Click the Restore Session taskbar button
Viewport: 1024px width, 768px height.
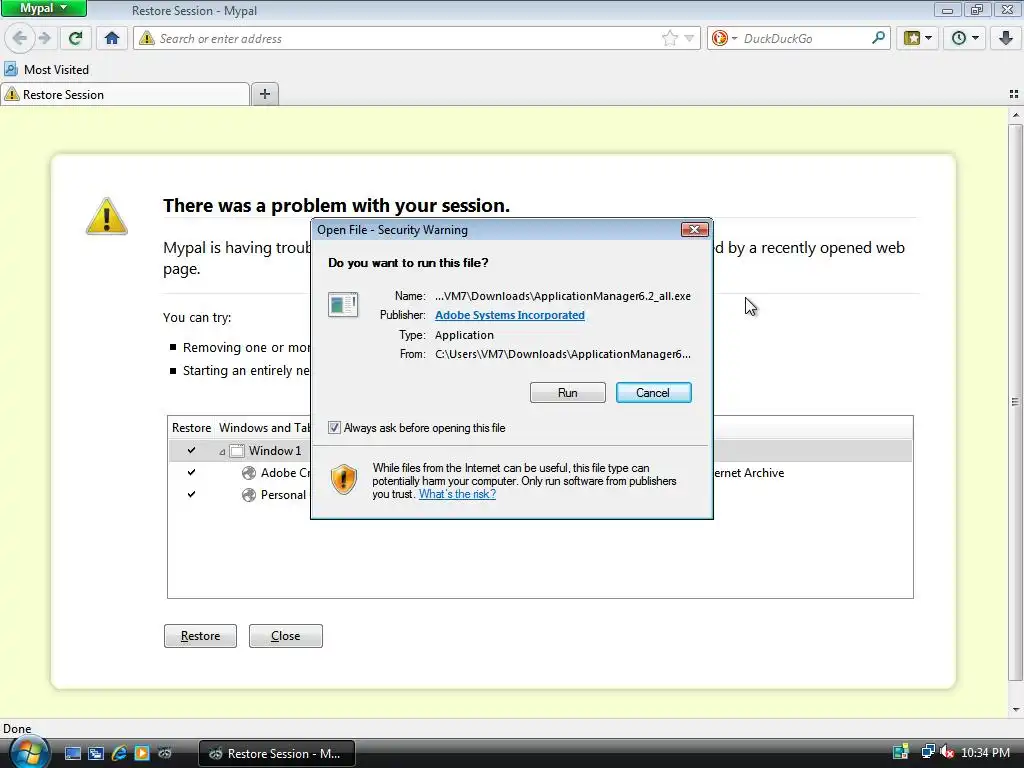click(276, 753)
